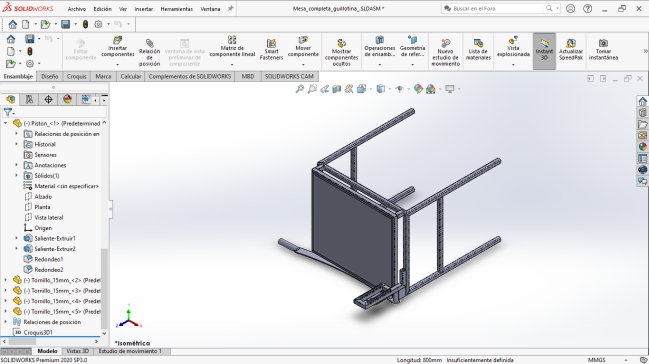This screenshot has height=364, width=649.
Task: Click Smart Fasteners tool
Action: click(x=272, y=49)
